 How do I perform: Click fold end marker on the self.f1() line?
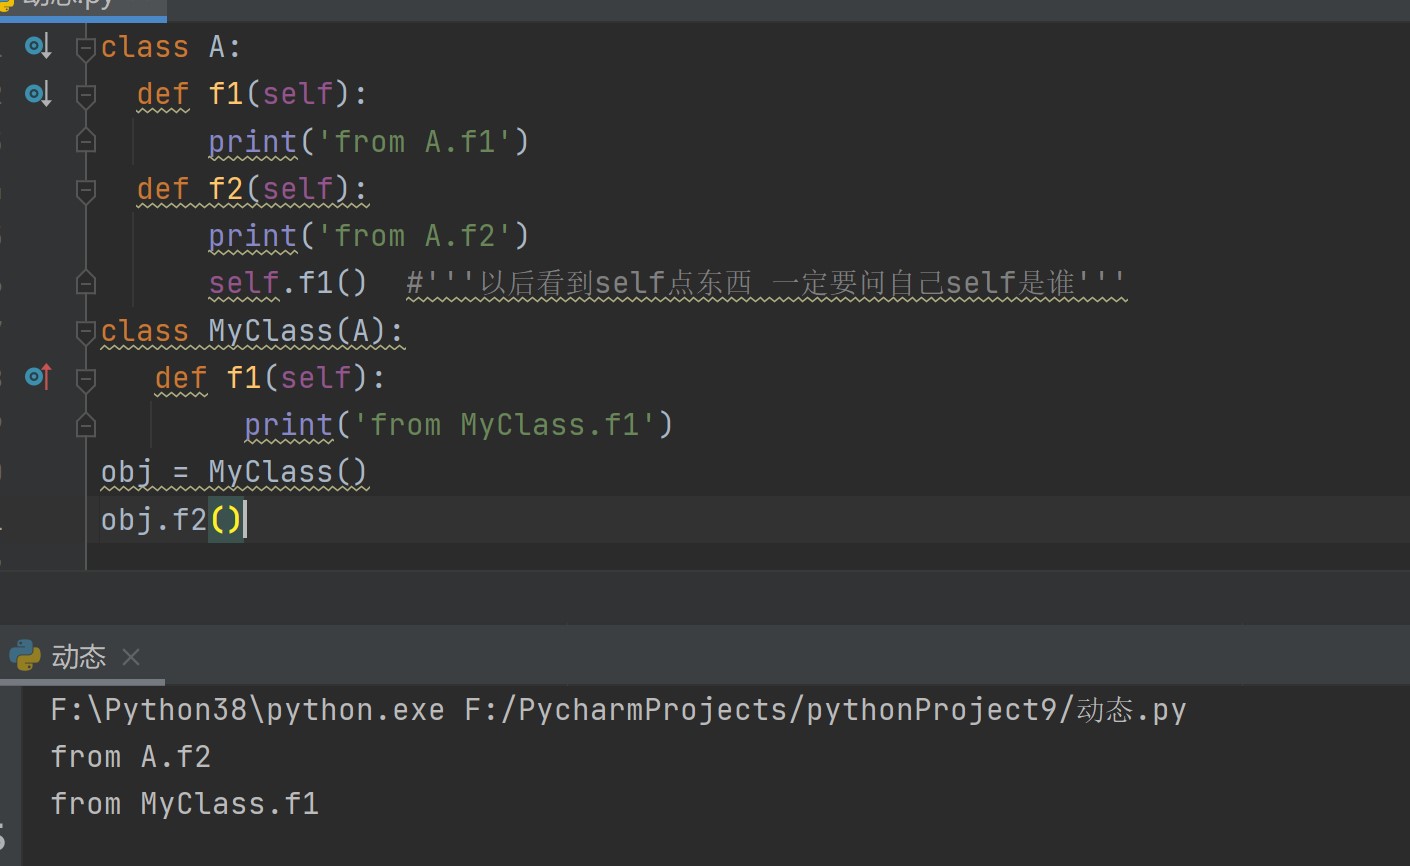[x=86, y=284]
